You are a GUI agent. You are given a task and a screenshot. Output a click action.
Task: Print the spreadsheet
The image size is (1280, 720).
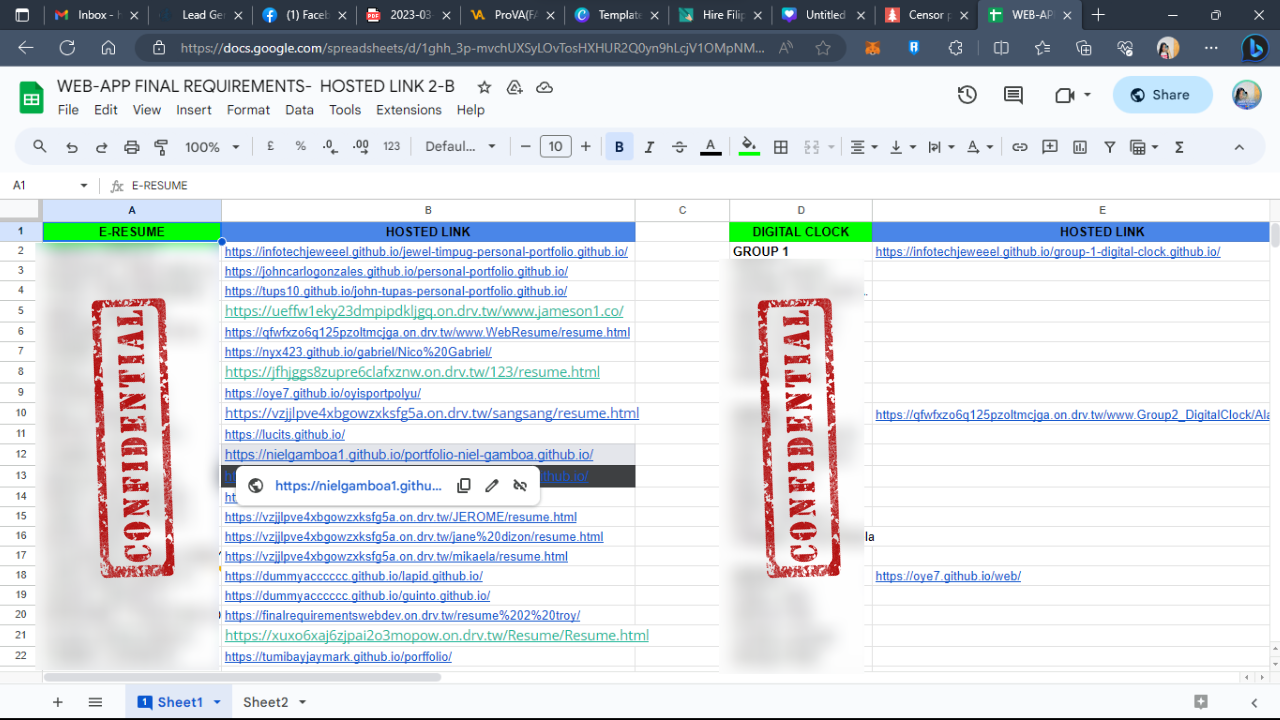(x=131, y=147)
